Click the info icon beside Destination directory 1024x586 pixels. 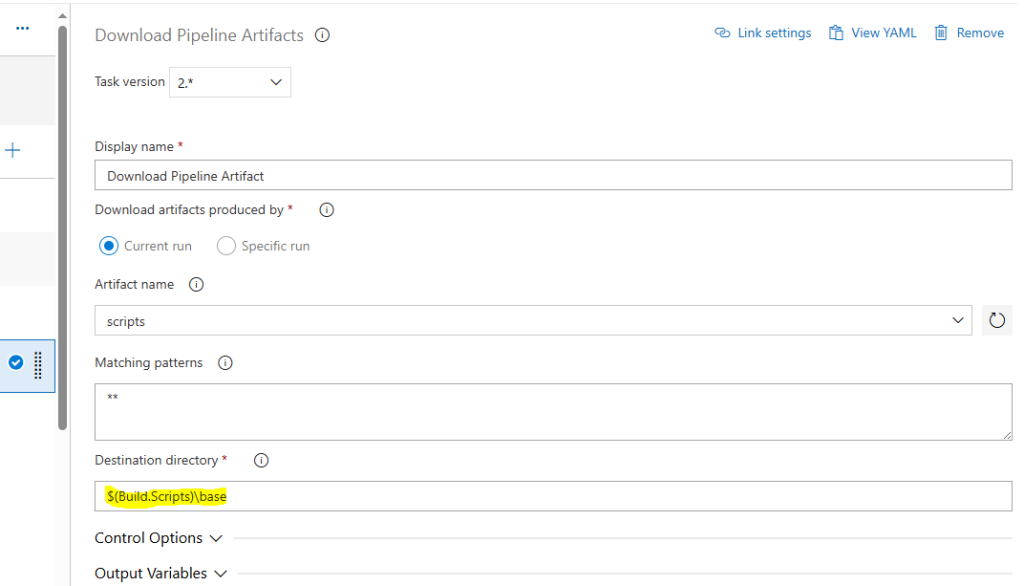pyautogui.click(x=261, y=461)
